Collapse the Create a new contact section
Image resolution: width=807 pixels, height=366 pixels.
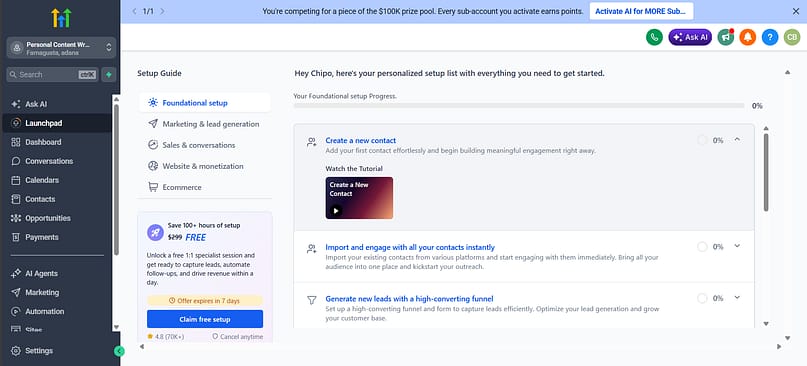pyautogui.click(x=737, y=140)
